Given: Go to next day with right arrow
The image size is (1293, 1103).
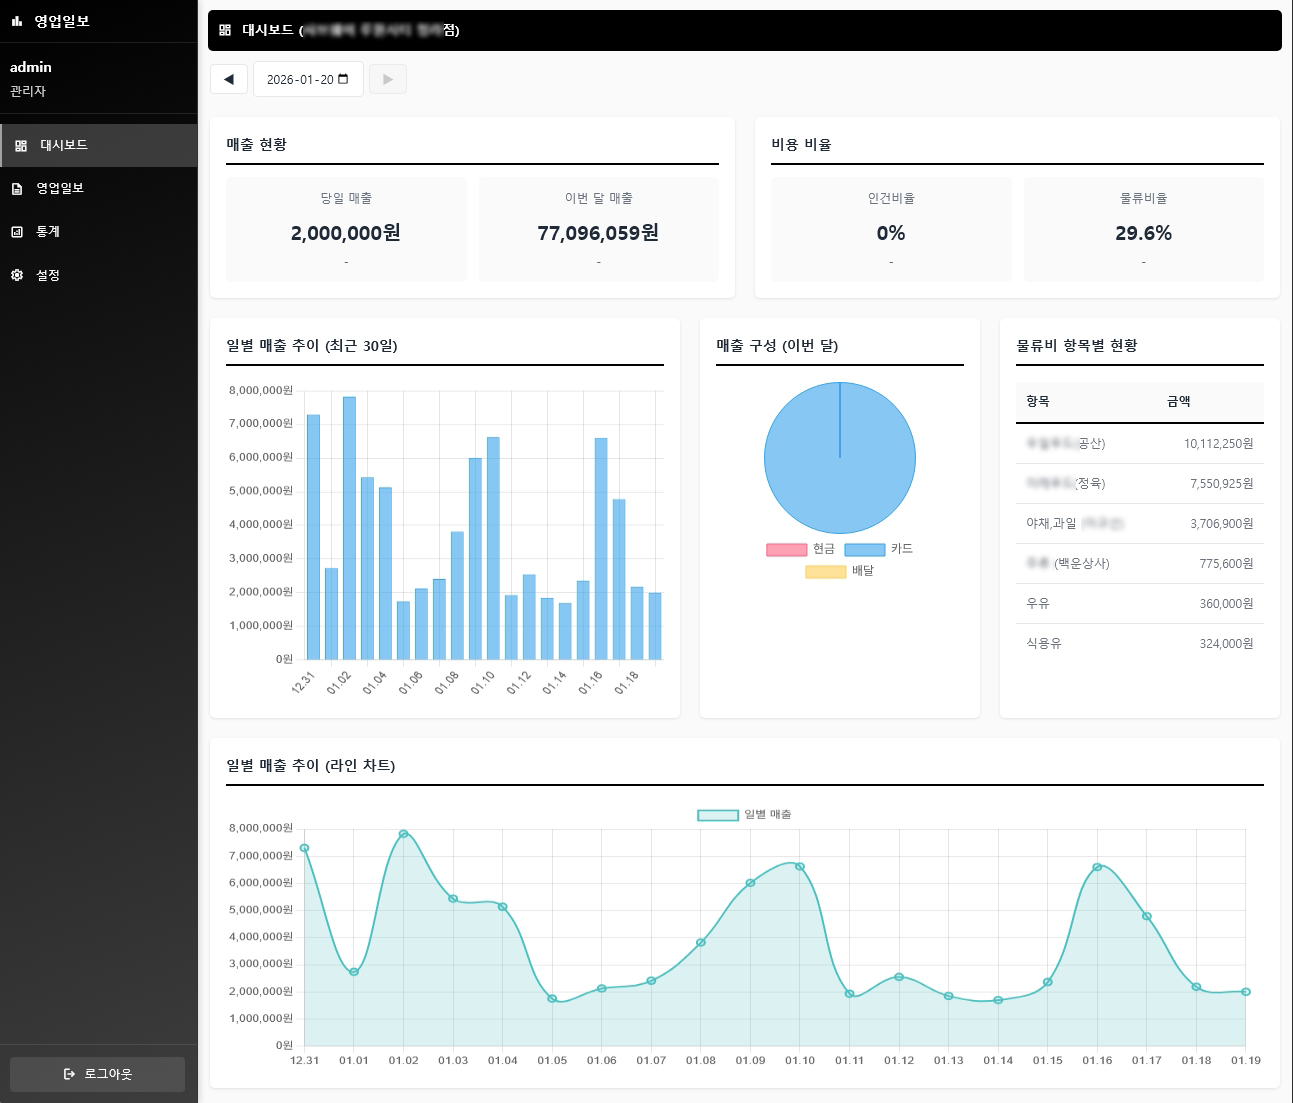Looking at the screenshot, I should coord(388,79).
